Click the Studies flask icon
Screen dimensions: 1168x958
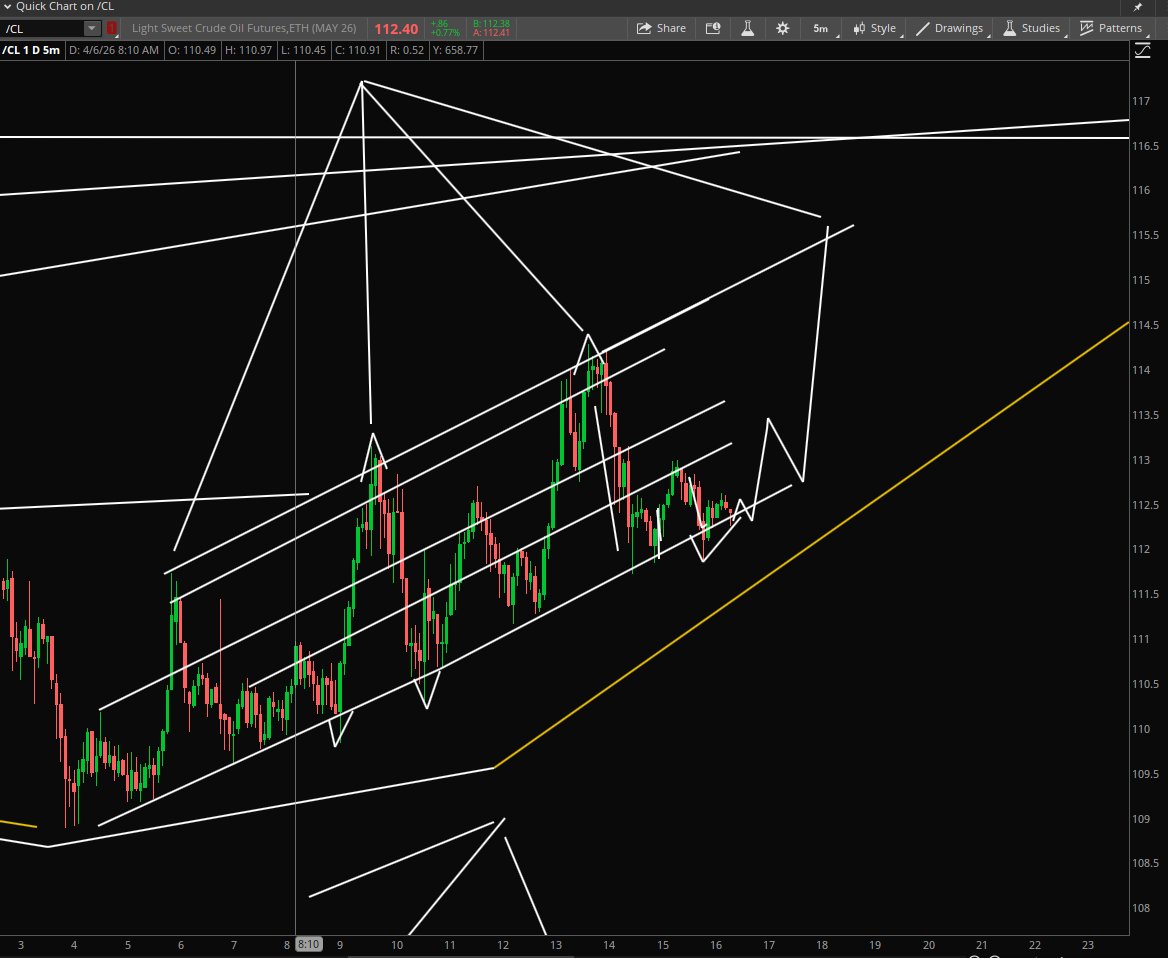click(1009, 28)
